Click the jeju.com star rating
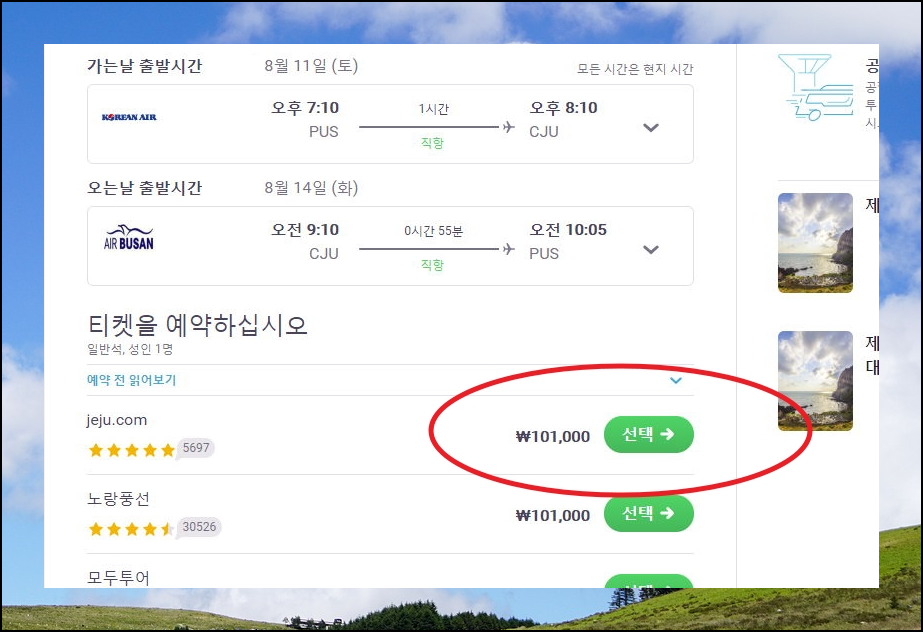The image size is (923, 632). [131, 450]
